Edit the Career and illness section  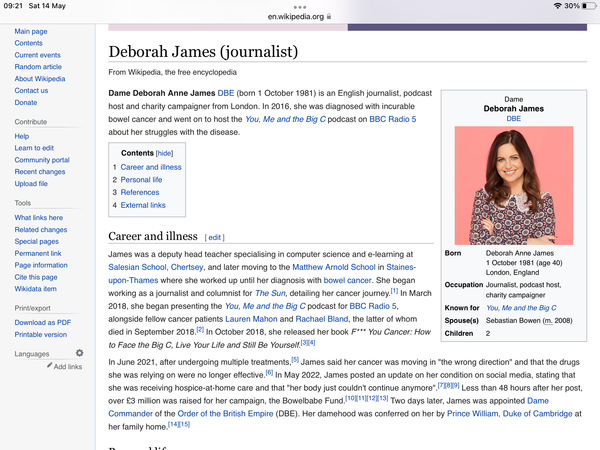(214, 238)
